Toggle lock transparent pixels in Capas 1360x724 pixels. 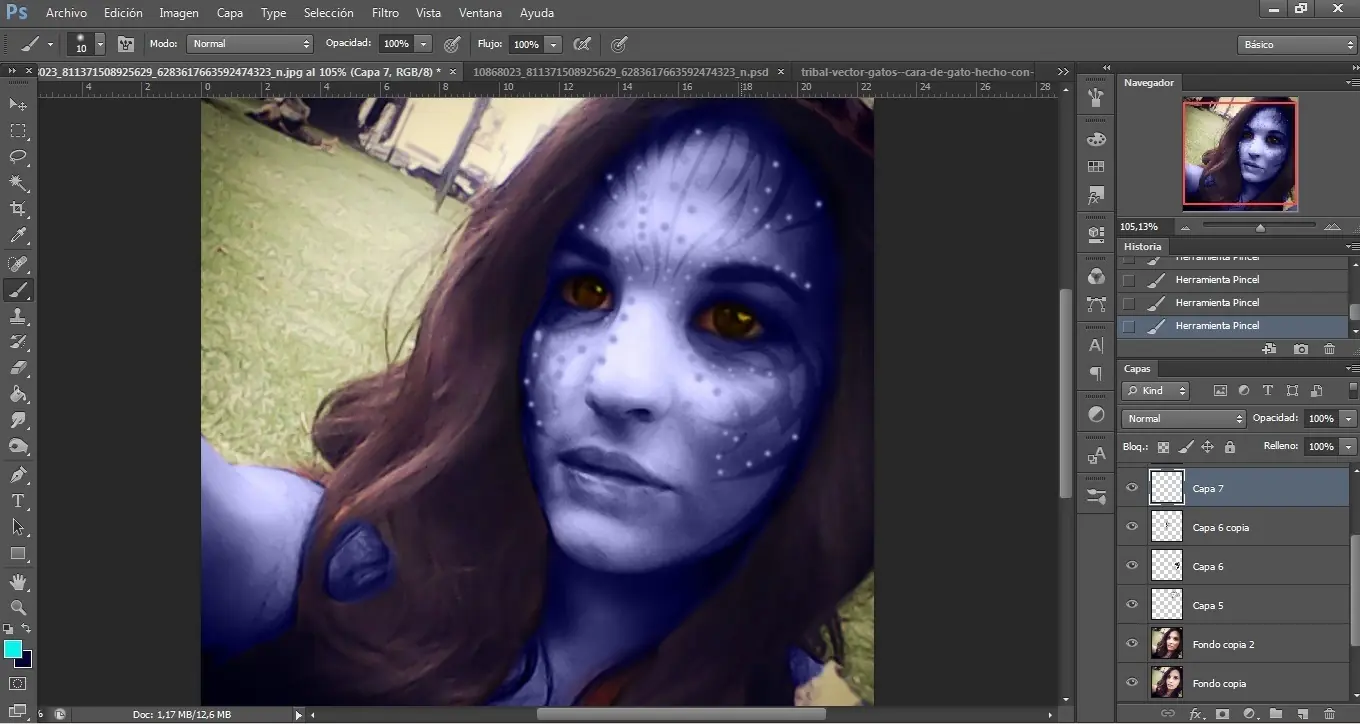[x=1163, y=447]
